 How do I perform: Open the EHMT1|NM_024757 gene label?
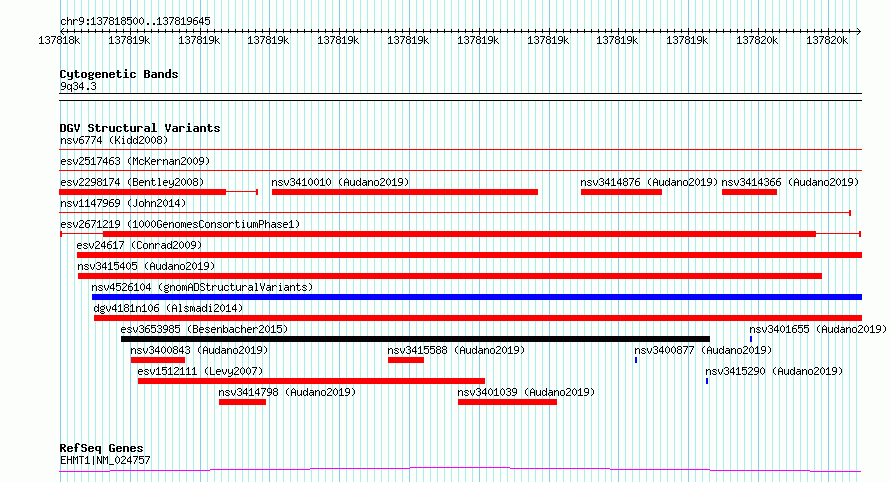(105, 460)
